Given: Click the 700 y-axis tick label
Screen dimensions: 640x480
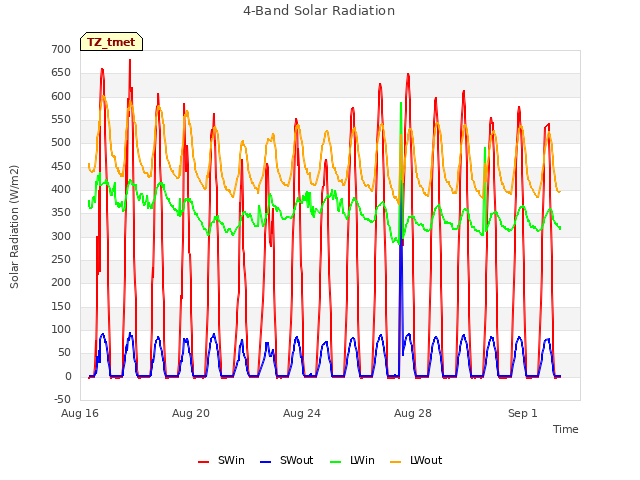Looking at the screenshot, I should pyautogui.click(x=61, y=50).
